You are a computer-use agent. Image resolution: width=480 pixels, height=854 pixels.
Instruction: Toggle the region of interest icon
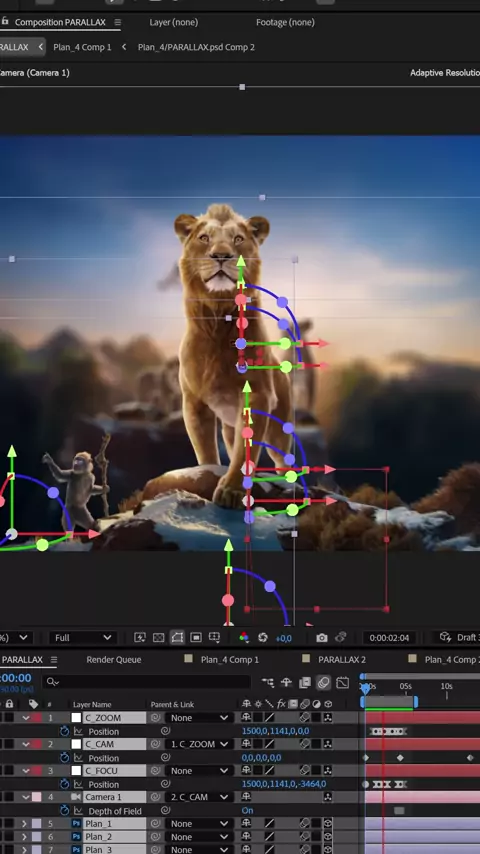coord(196,637)
